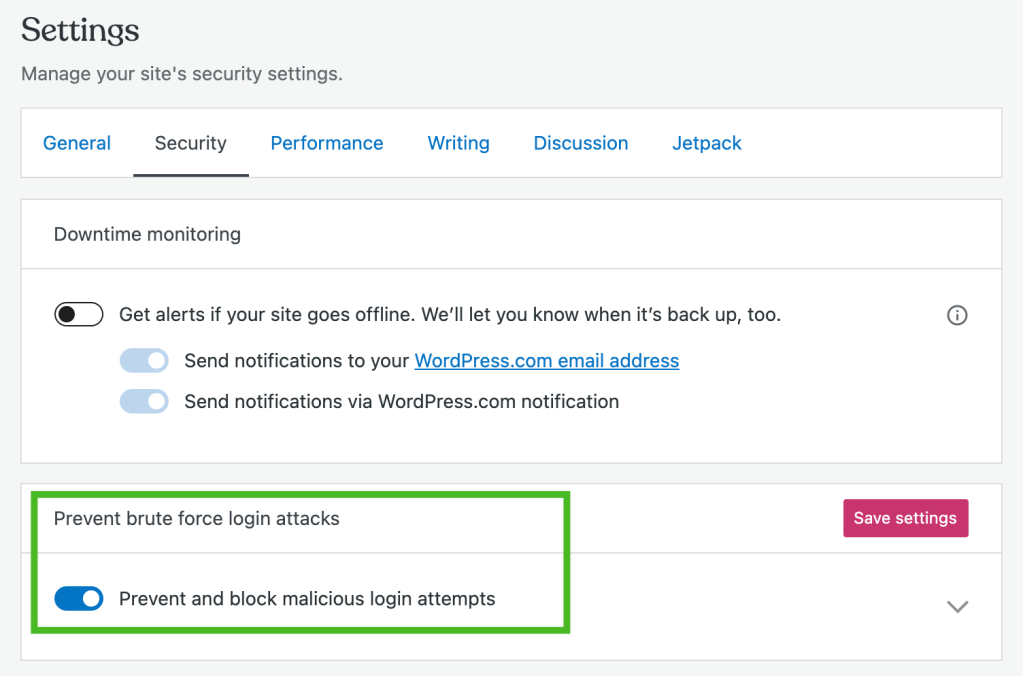
Task: Toggle email address notifications switch
Action: pos(144,361)
